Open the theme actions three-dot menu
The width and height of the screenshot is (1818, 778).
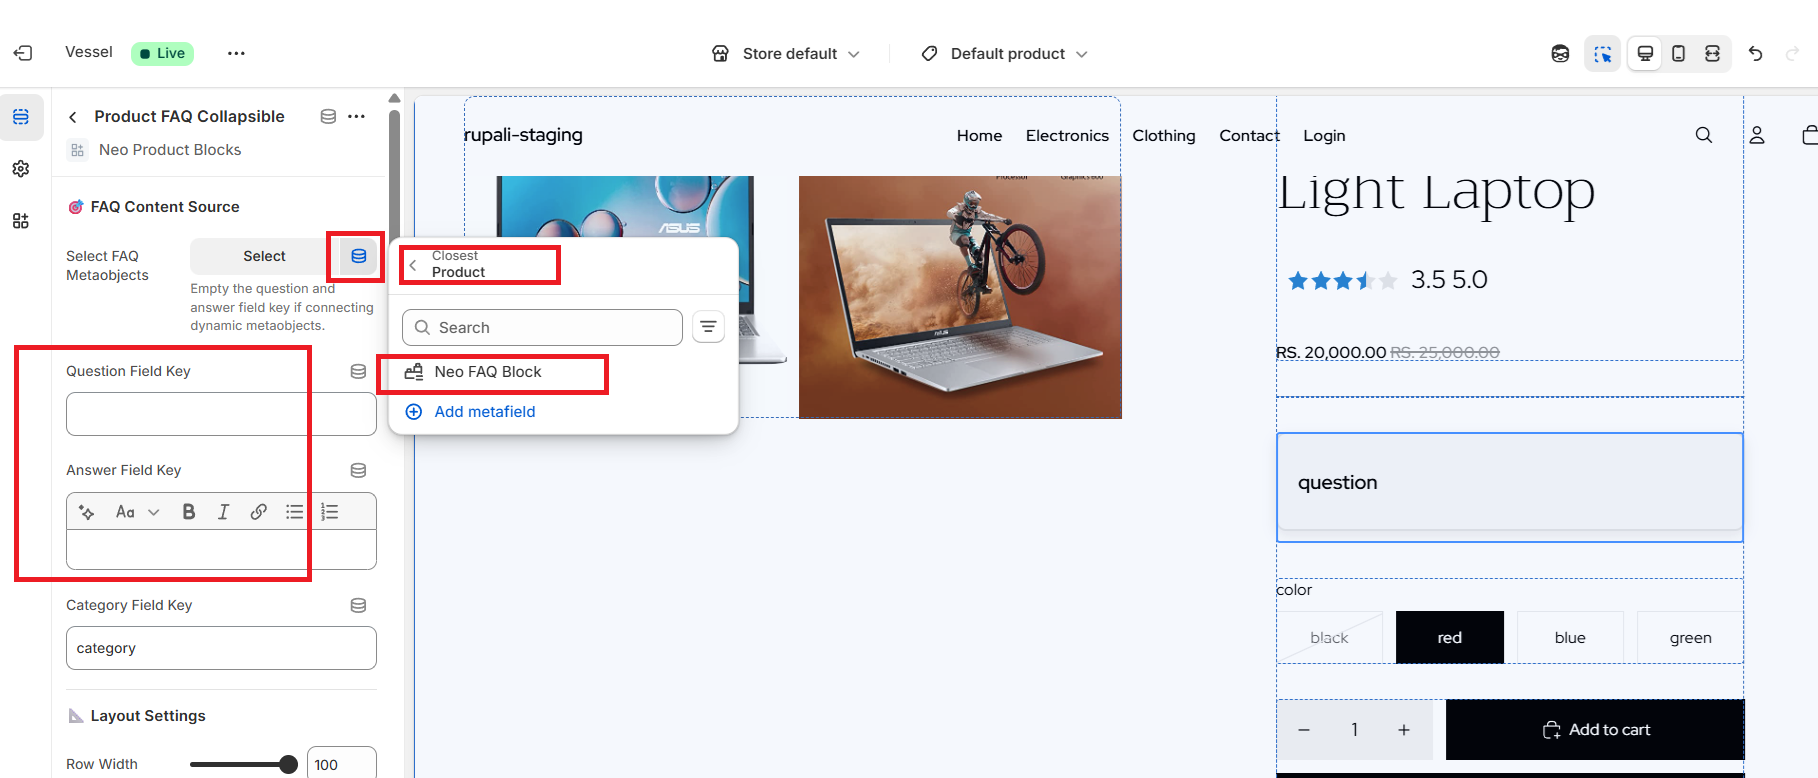[x=236, y=53]
